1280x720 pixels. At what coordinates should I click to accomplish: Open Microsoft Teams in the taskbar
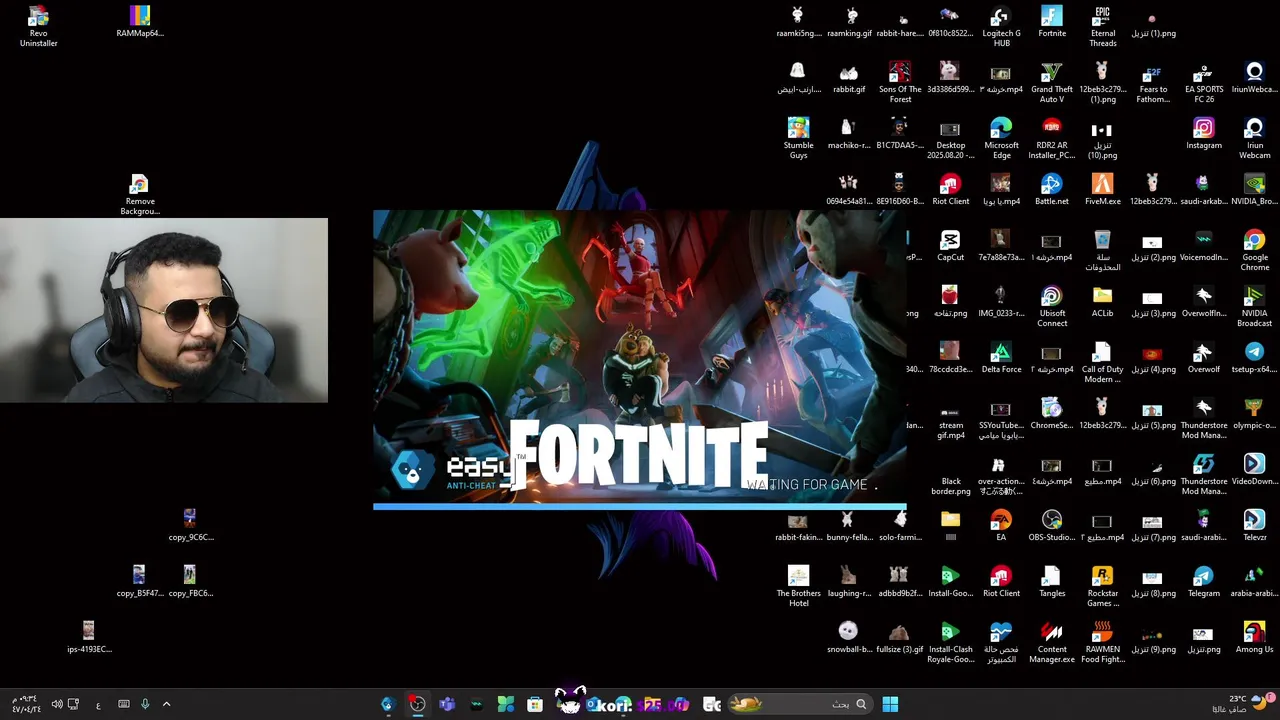click(447, 704)
